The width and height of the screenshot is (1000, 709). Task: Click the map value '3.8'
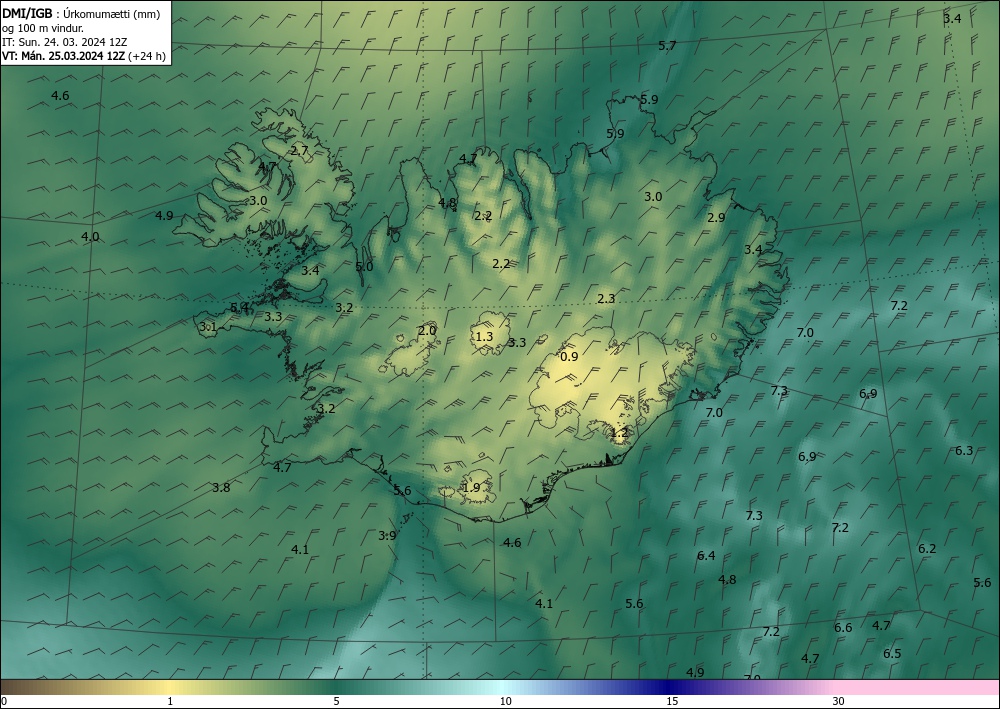point(221,488)
